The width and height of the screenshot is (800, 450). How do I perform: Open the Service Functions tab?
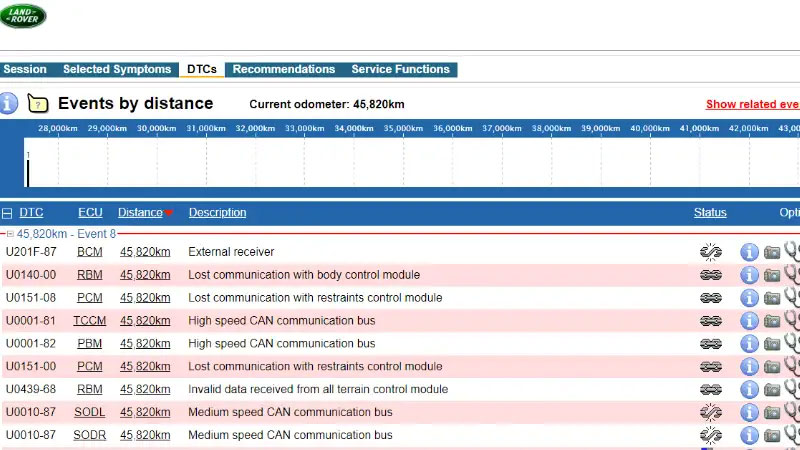tap(400, 70)
